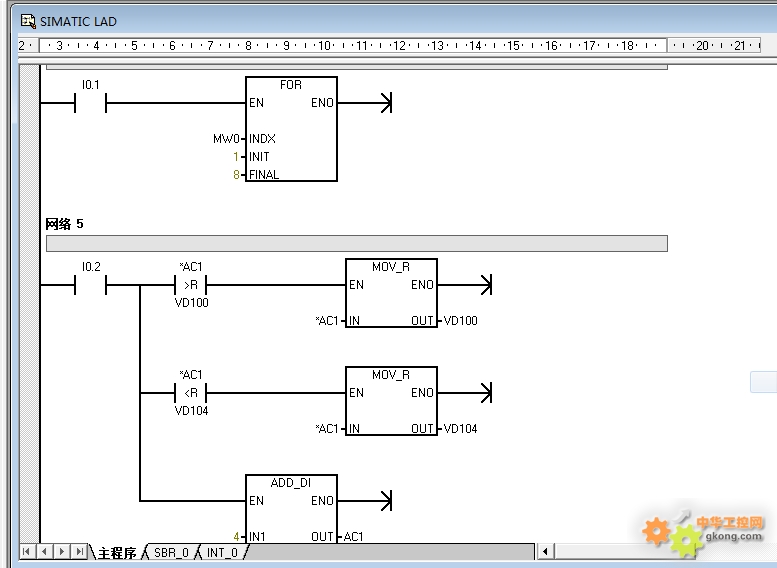This screenshot has width=777, height=568.
Task: Click the horizontal scrollbar left arrow
Action: pyautogui.click(x=545, y=551)
